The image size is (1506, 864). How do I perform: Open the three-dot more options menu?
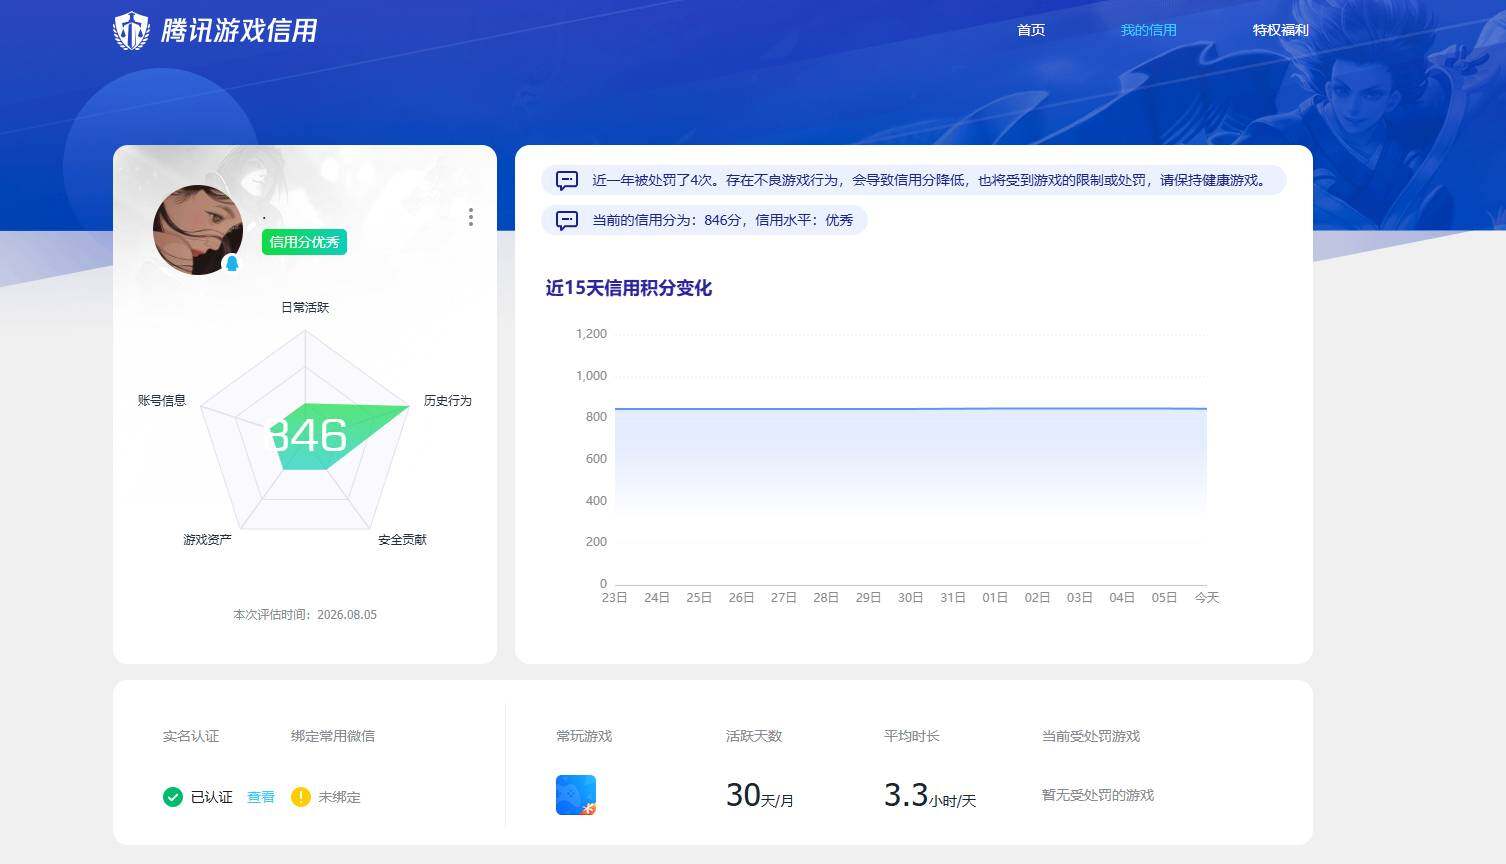pos(470,217)
